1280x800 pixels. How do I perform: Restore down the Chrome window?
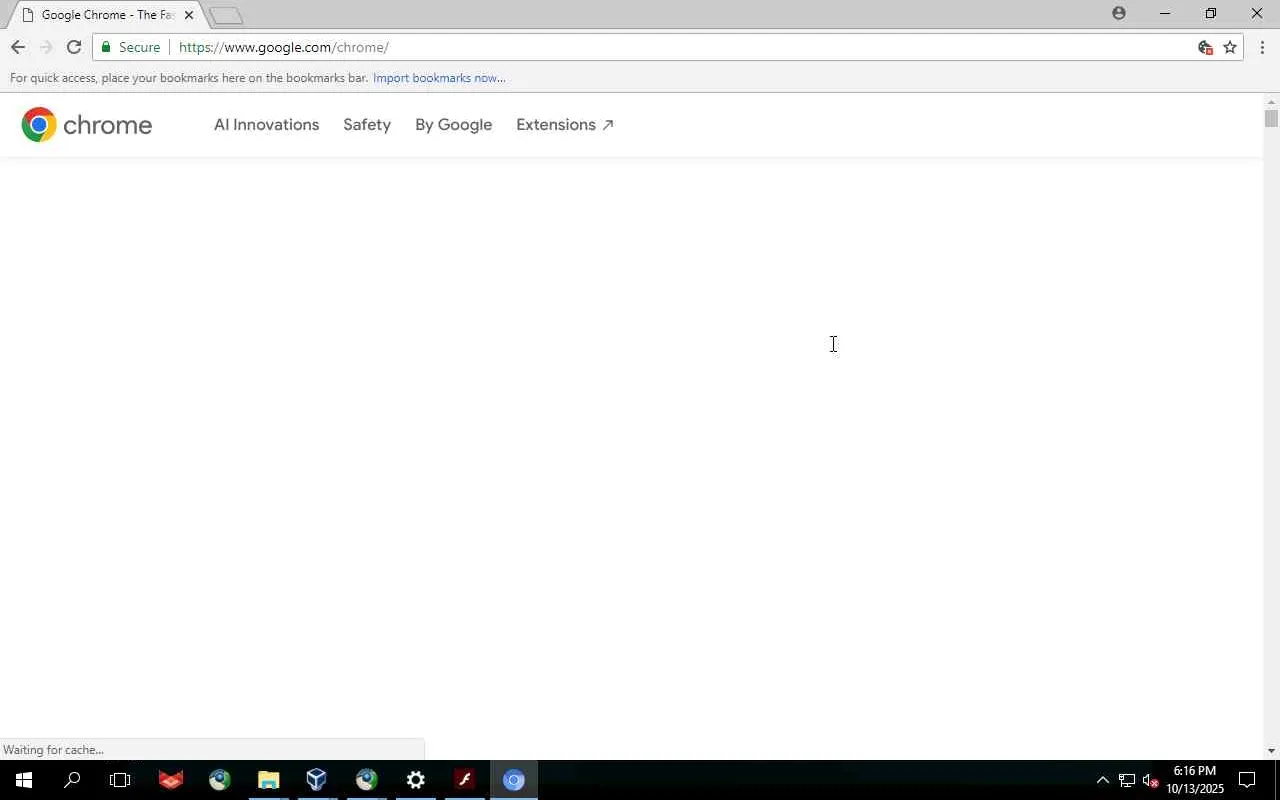click(1211, 13)
